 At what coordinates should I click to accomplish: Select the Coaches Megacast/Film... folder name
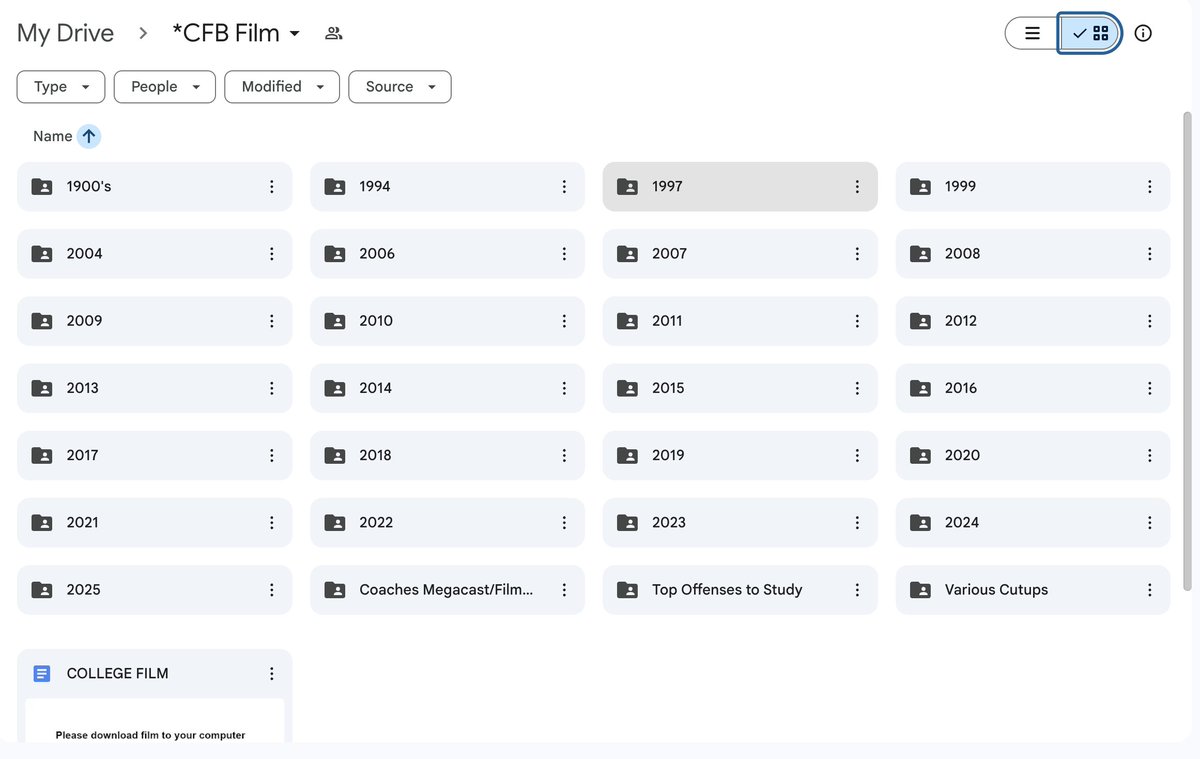coord(446,590)
